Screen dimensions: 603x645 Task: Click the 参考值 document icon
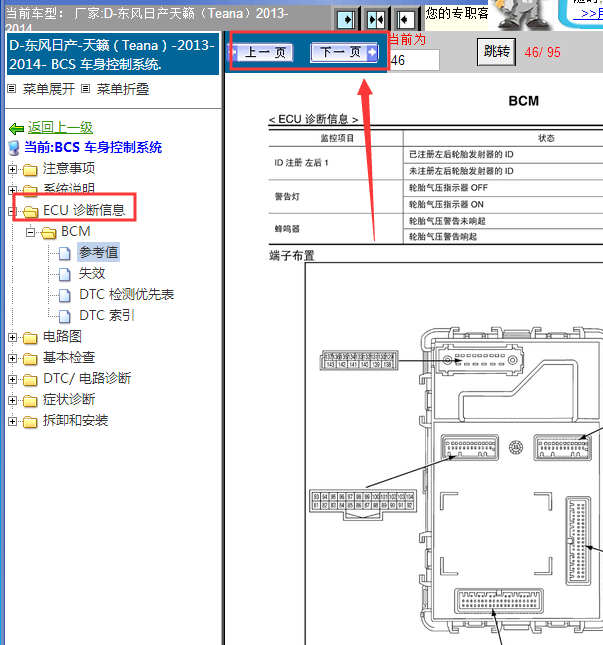coord(65,253)
